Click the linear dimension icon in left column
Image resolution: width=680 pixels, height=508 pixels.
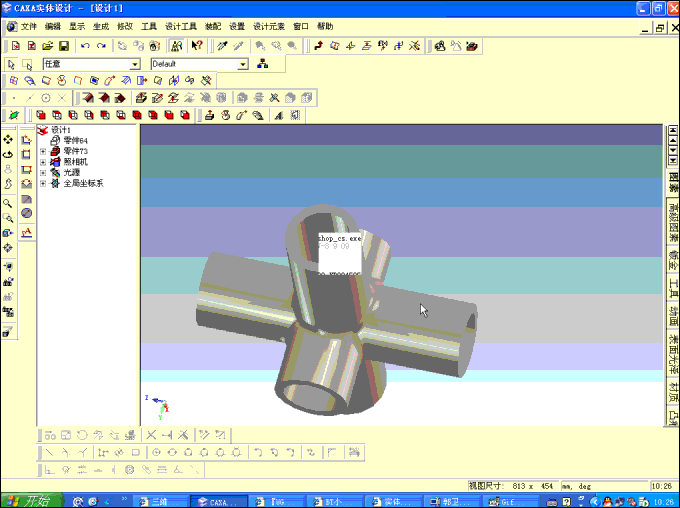[x=27, y=140]
